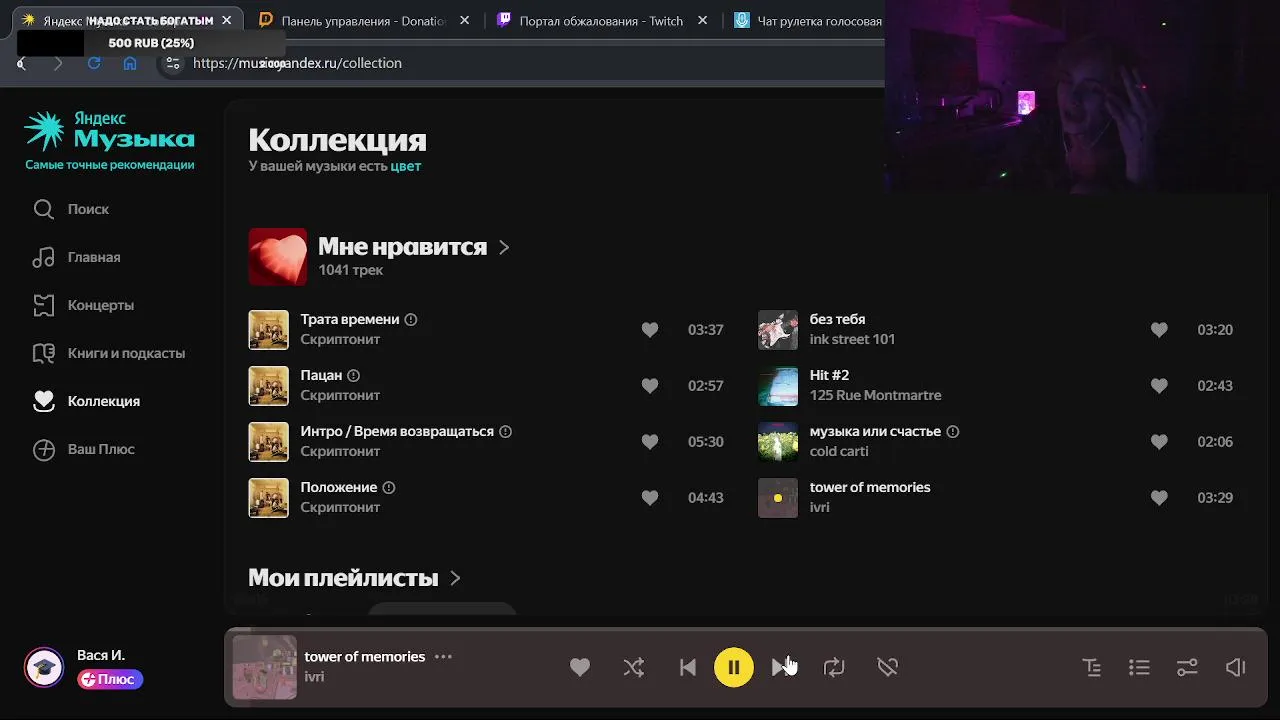Open playback settings sliders icon

click(x=1187, y=667)
